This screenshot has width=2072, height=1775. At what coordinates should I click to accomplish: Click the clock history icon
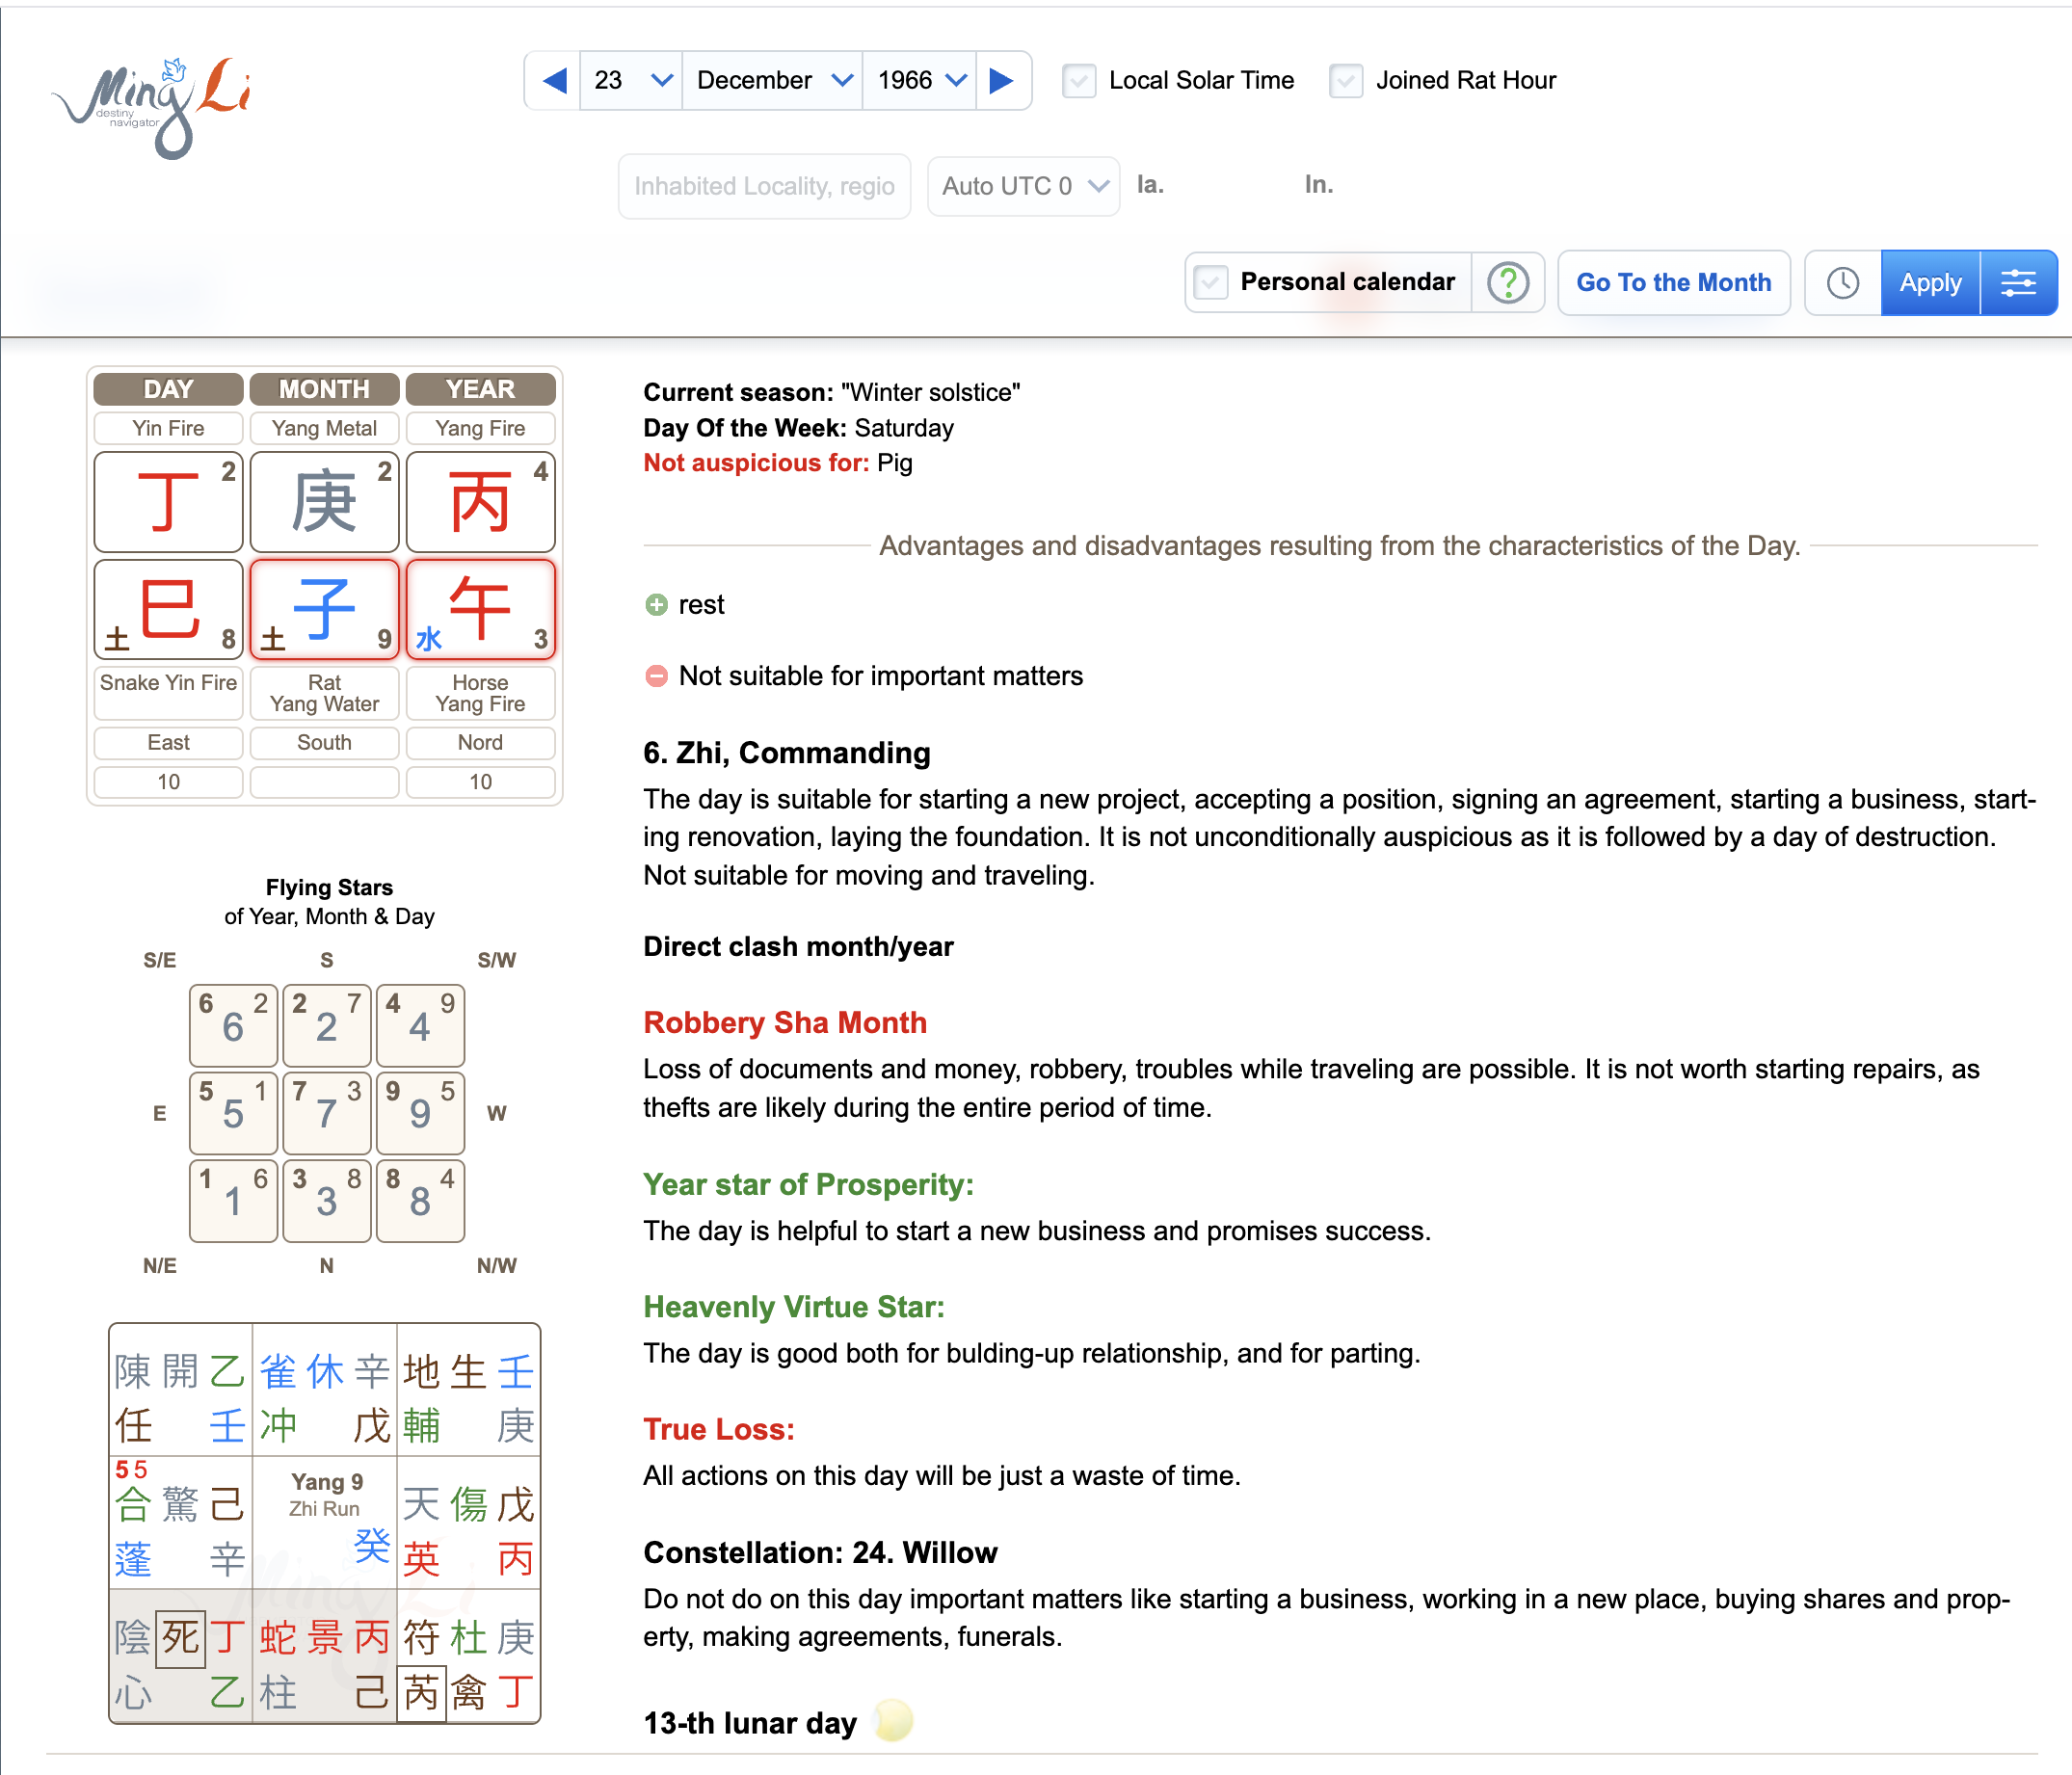click(x=1843, y=283)
